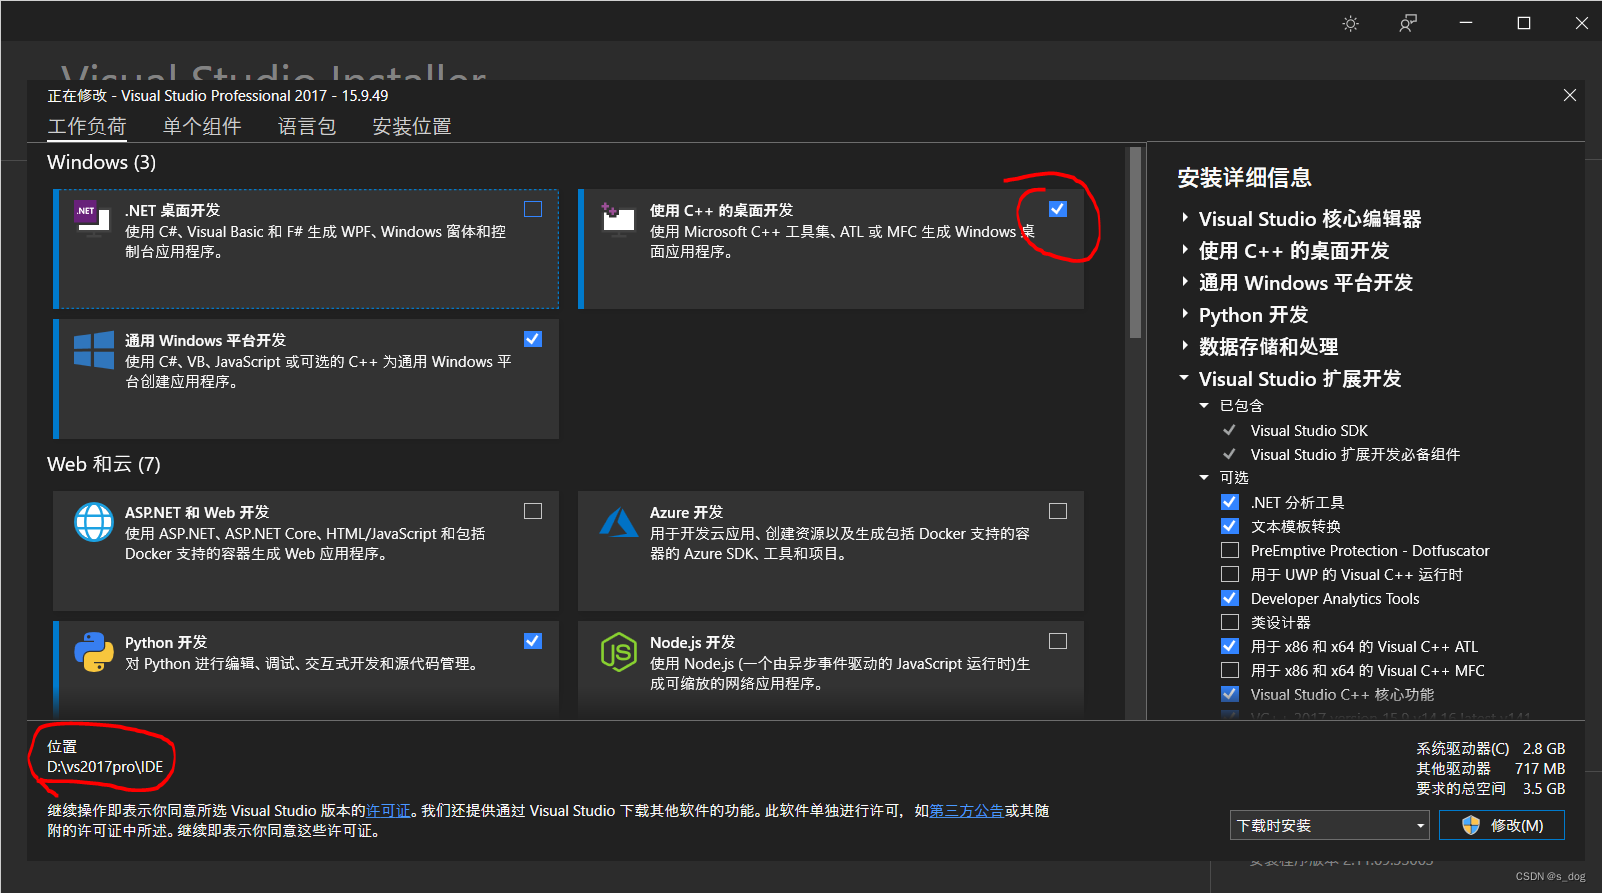Collapse the 已包含 section
This screenshot has height=893, width=1602.
pyautogui.click(x=1204, y=405)
